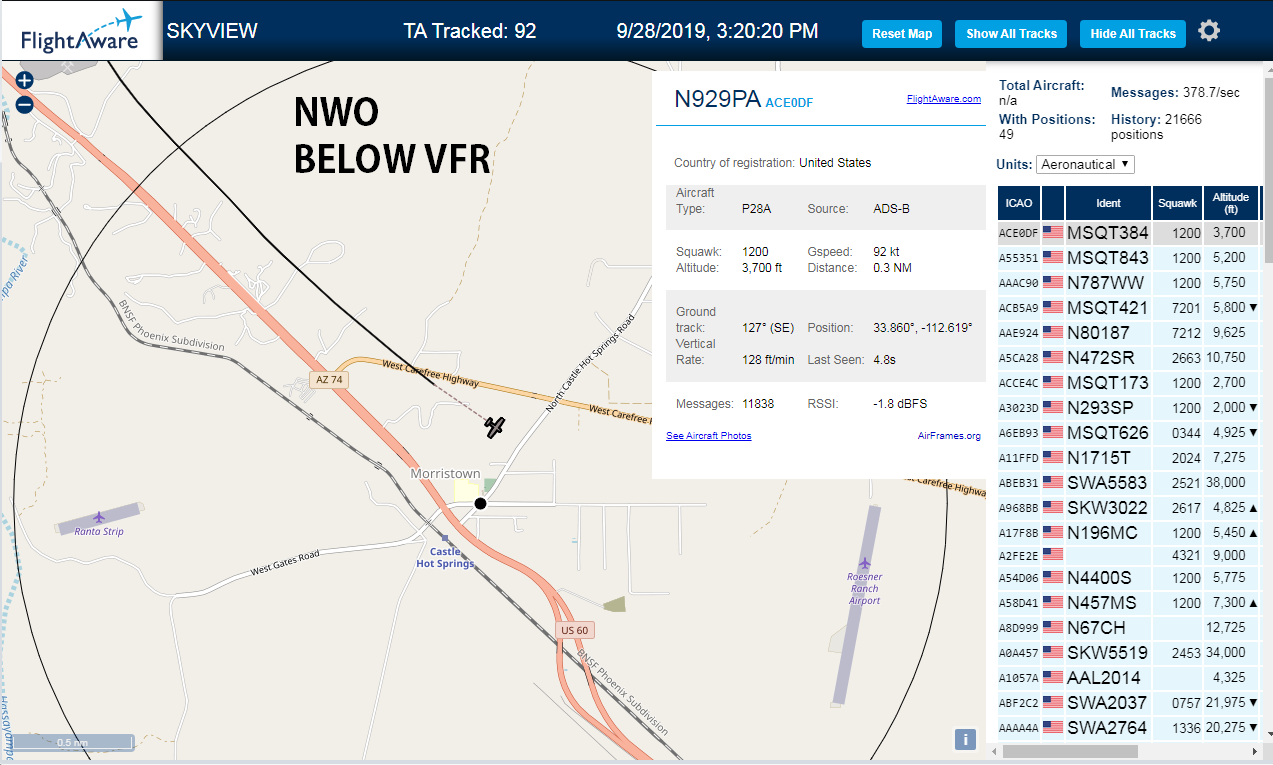Click the Roesner Ranch Airport marker
This screenshot has height=765, width=1273.
[865, 563]
